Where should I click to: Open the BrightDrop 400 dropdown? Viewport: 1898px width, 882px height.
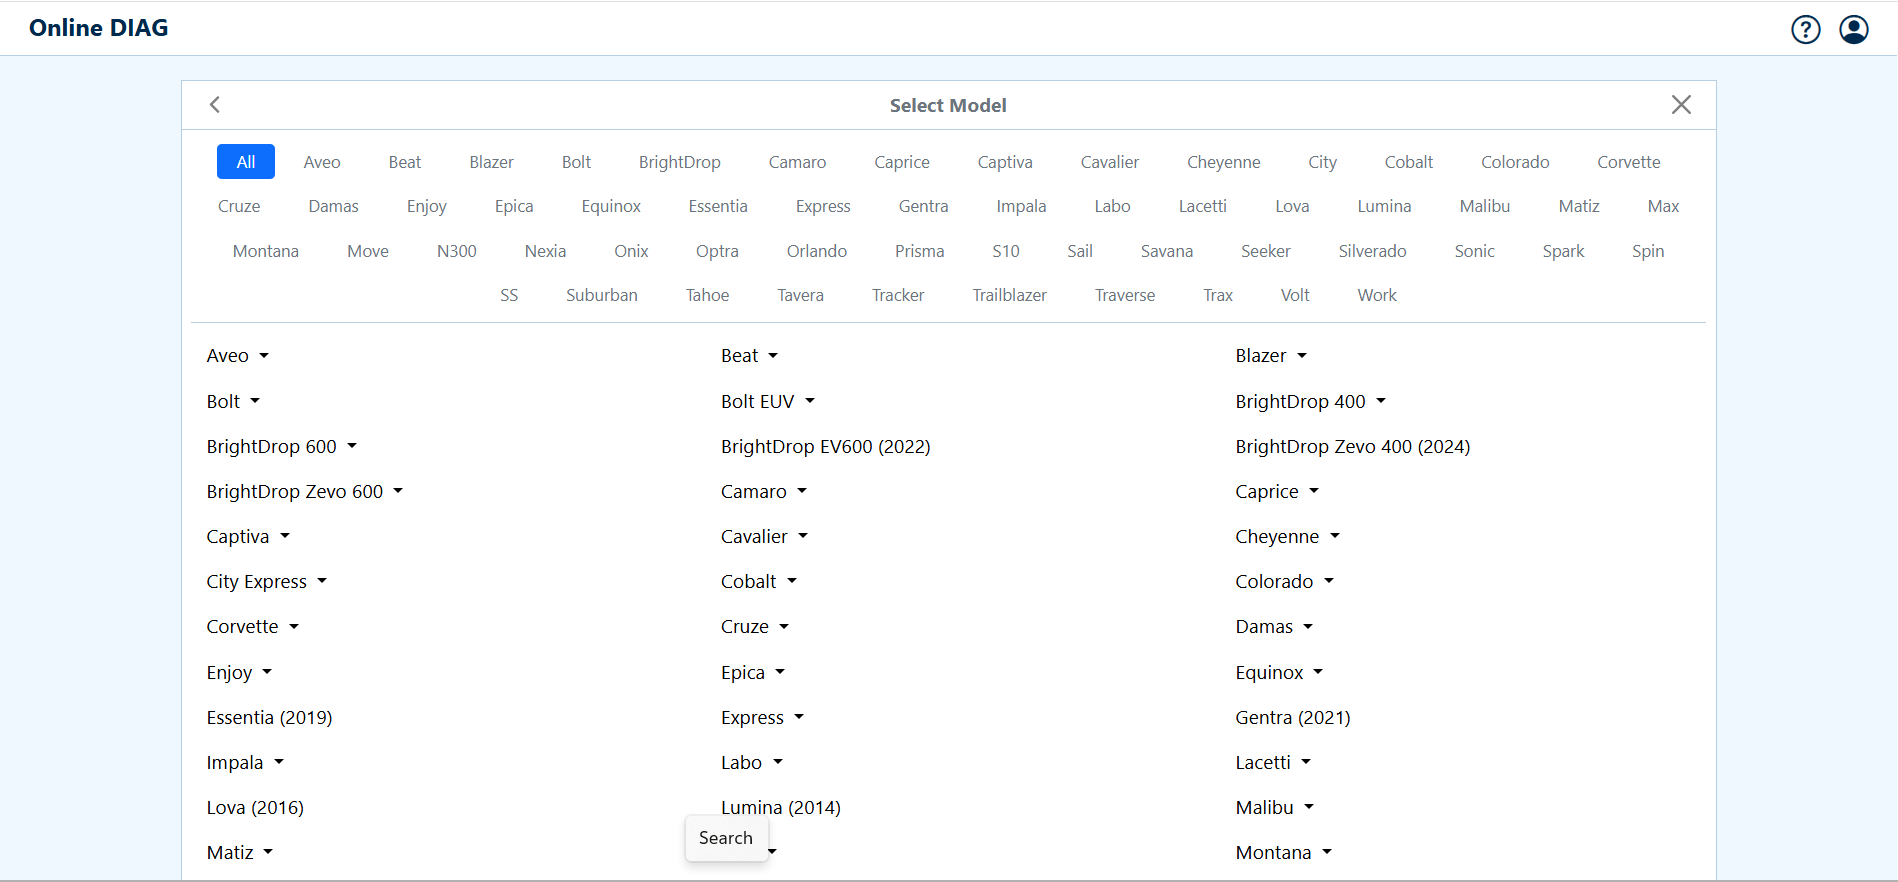point(1311,401)
